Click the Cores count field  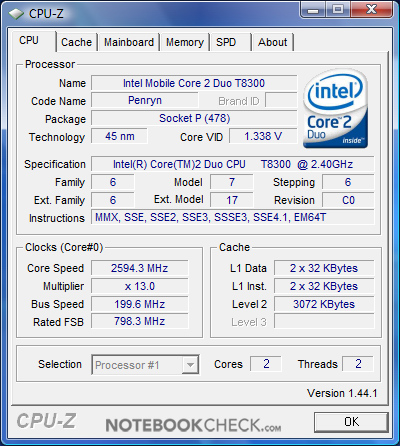(266, 364)
